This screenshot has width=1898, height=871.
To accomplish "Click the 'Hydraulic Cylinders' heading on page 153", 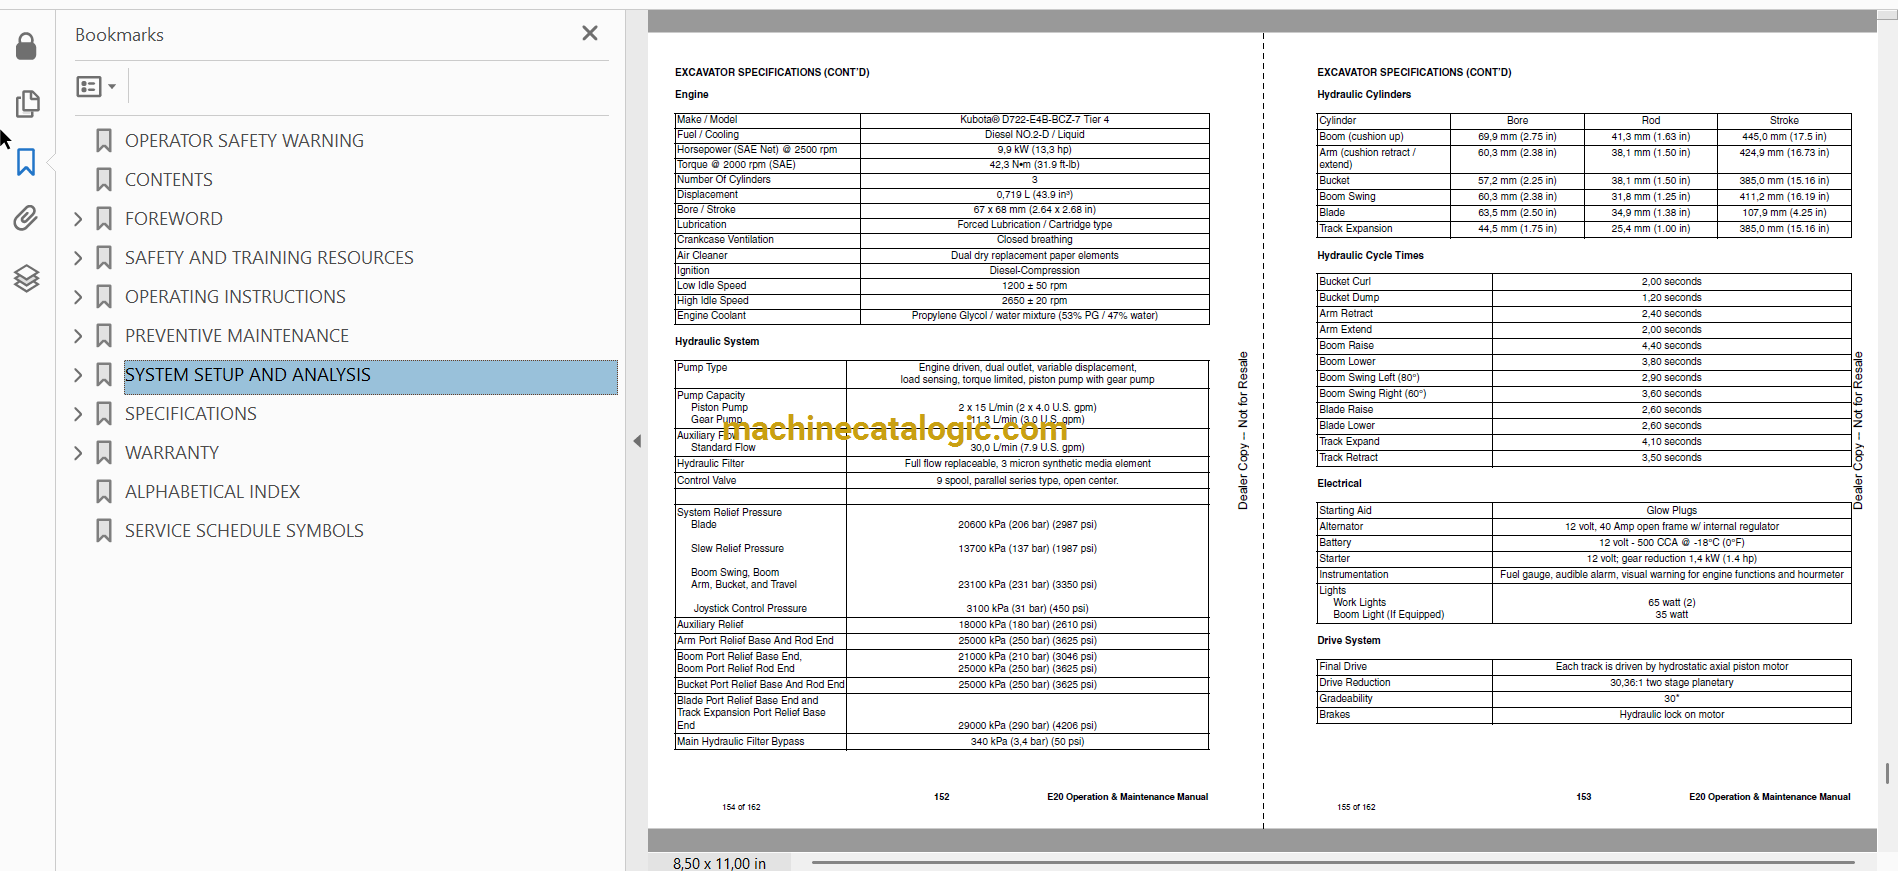I will pos(1364,95).
